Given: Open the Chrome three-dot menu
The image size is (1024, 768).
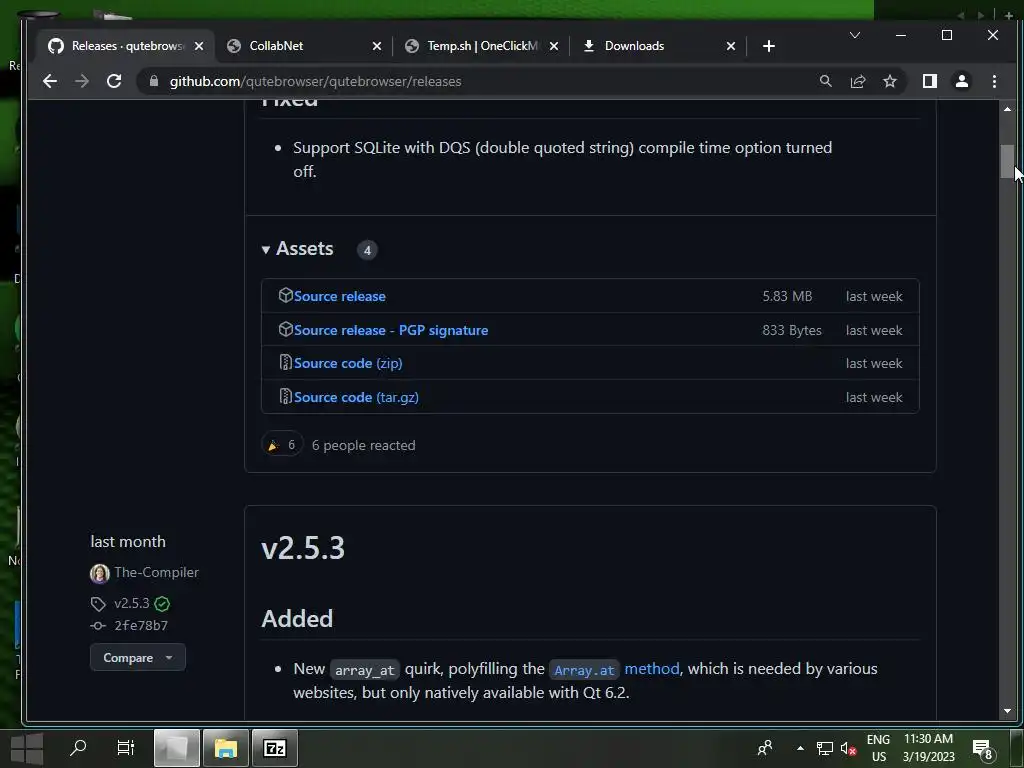Looking at the screenshot, I should point(994,81).
